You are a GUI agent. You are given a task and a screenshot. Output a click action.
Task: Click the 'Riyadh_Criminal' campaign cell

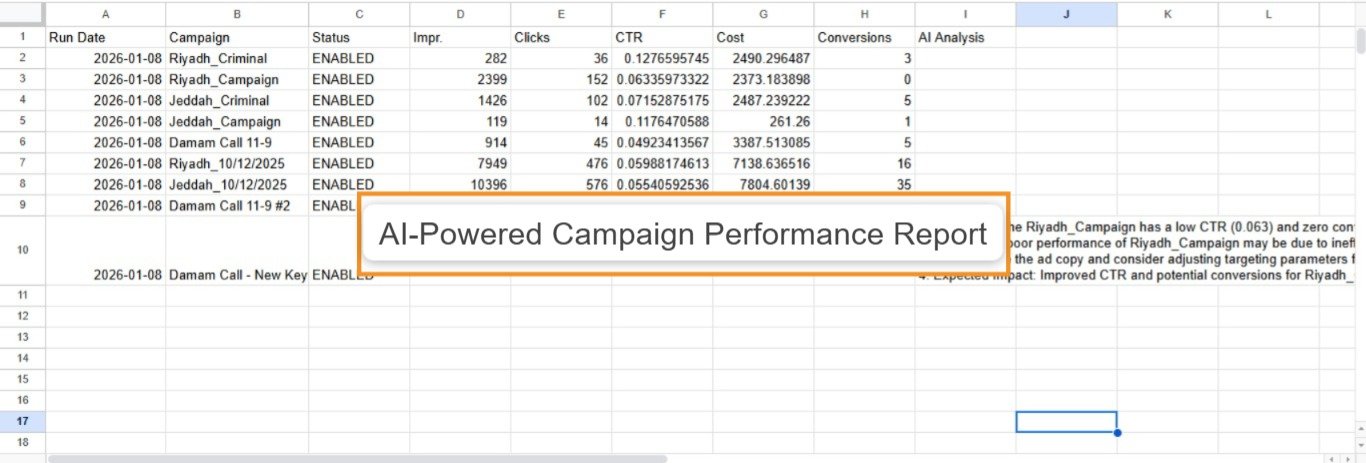pos(236,58)
